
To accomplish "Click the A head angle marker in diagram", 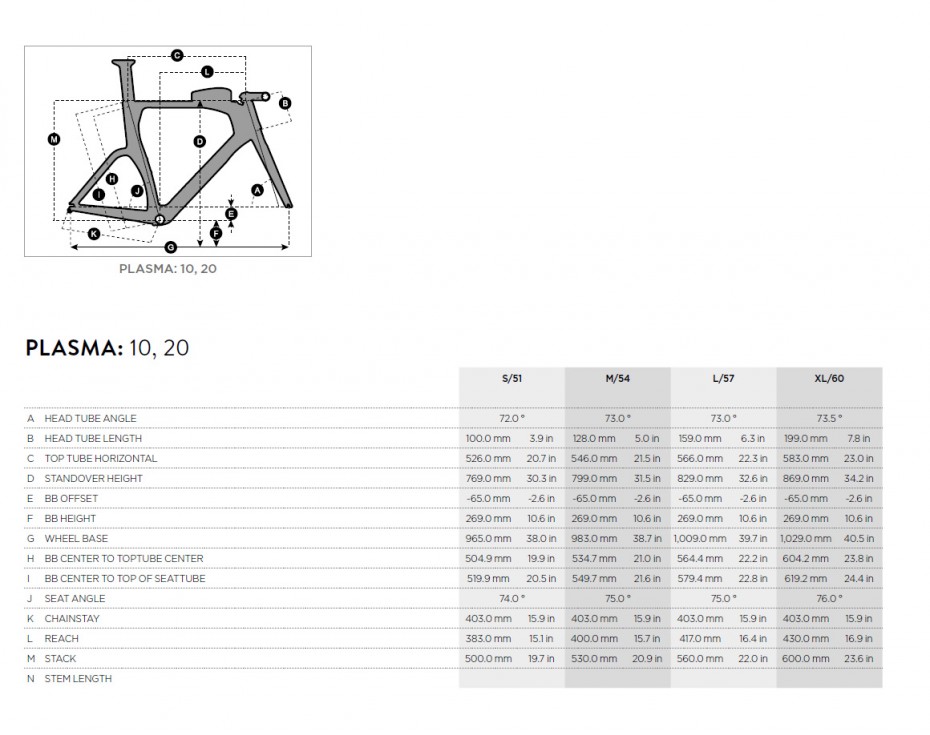I will point(257,190).
